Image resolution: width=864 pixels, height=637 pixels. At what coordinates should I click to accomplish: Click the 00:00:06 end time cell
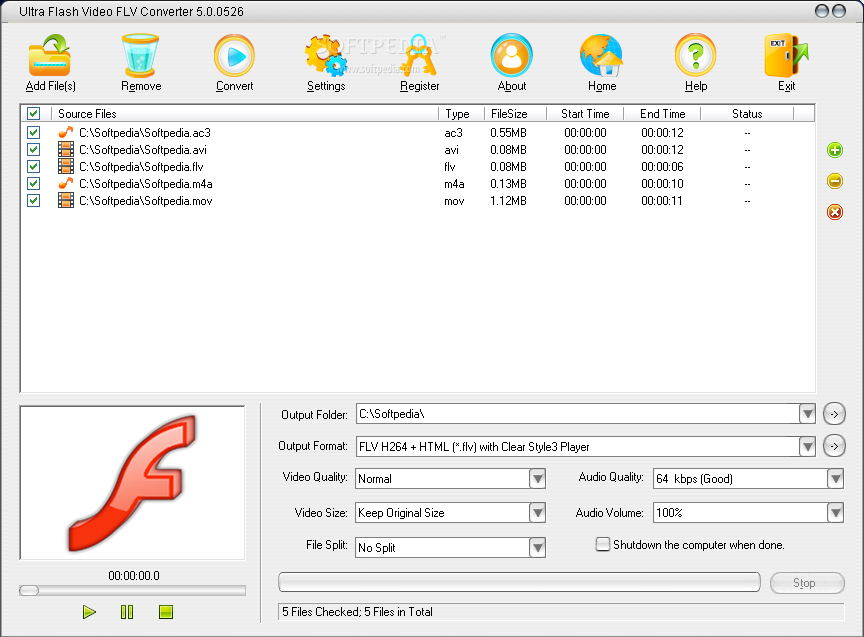[x=662, y=166]
